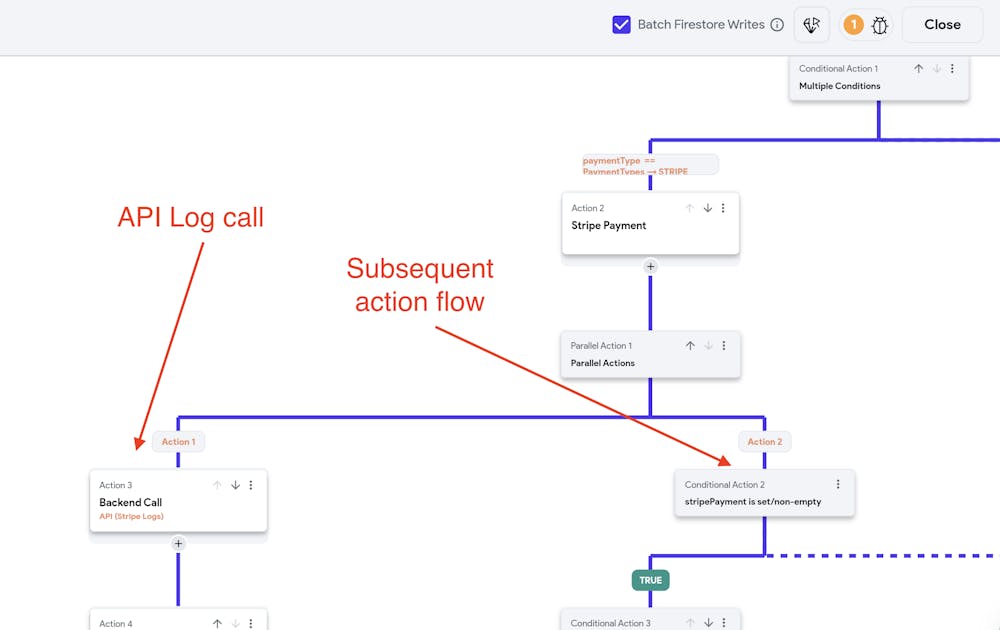This screenshot has width=1000, height=630.
Task: Click the info icon beside Batch Firestore Writes
Action: (777, 25)
